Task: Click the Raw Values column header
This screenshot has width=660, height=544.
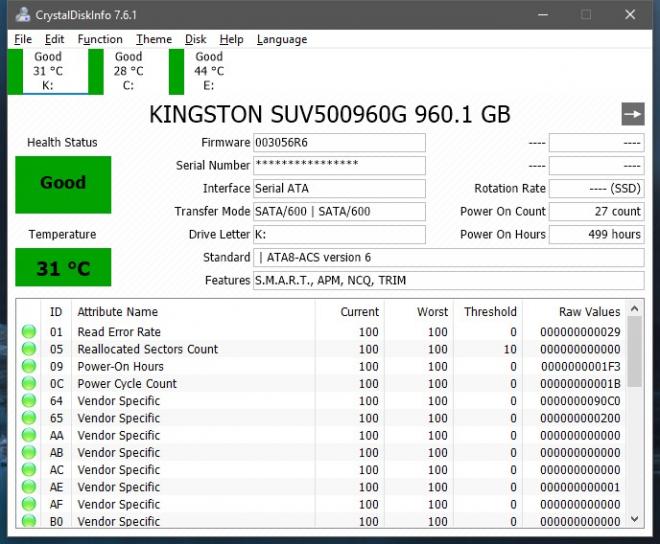Action: point(575,312)
